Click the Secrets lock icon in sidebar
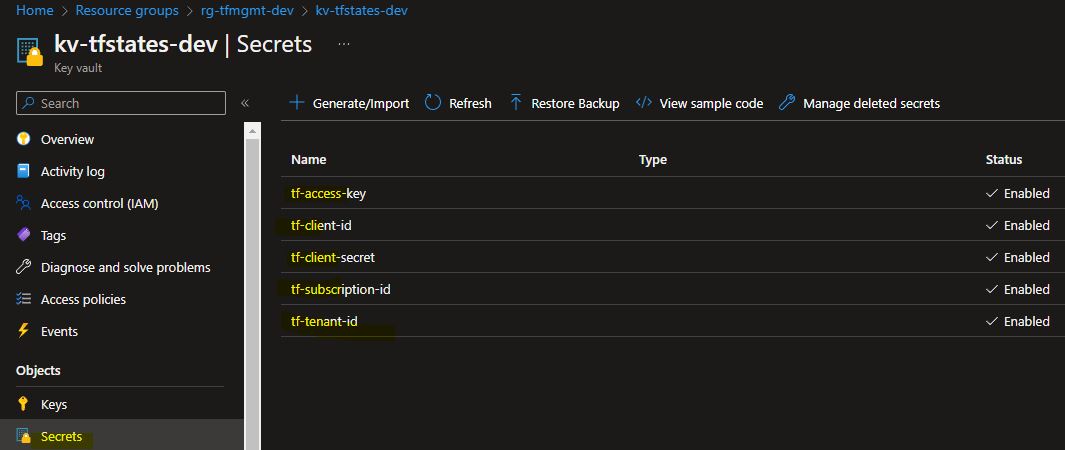1065x450 pixels. [x=24, y=436]
